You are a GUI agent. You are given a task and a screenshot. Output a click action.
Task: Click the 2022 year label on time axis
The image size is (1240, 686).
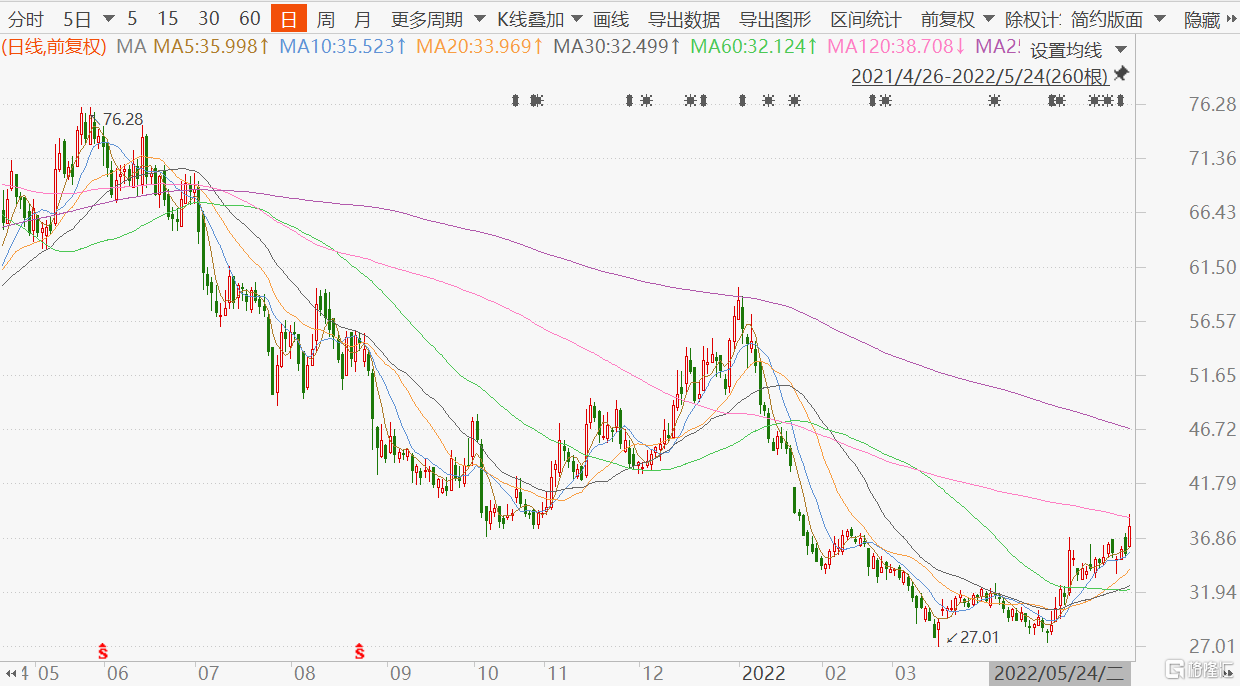[x=763, y=673]
